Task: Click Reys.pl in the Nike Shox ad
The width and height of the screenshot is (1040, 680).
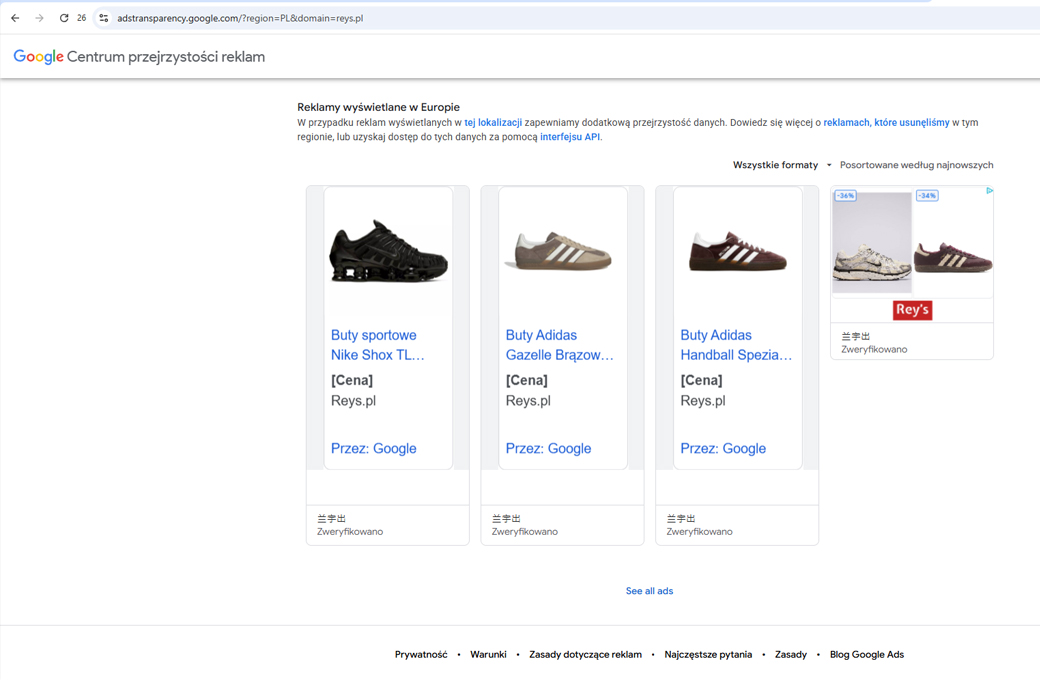Action: coord(354,401)
